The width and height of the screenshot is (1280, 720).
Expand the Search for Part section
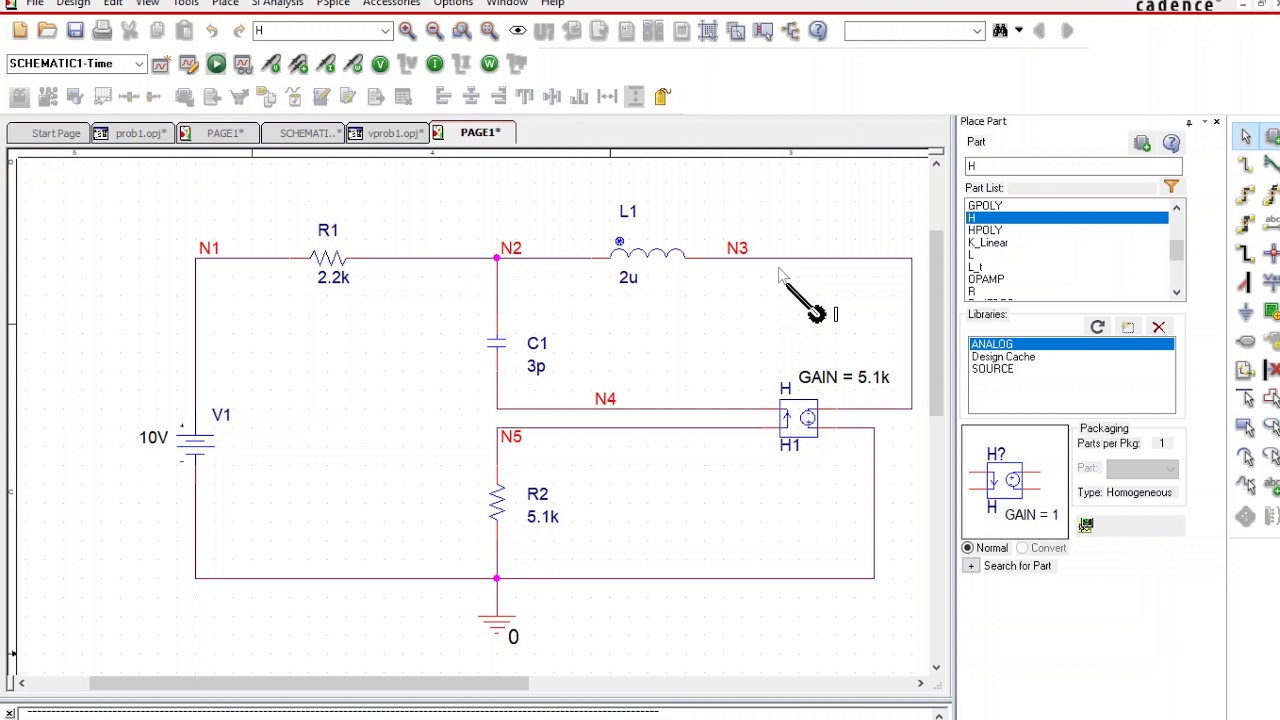click(x=970, y=566)
